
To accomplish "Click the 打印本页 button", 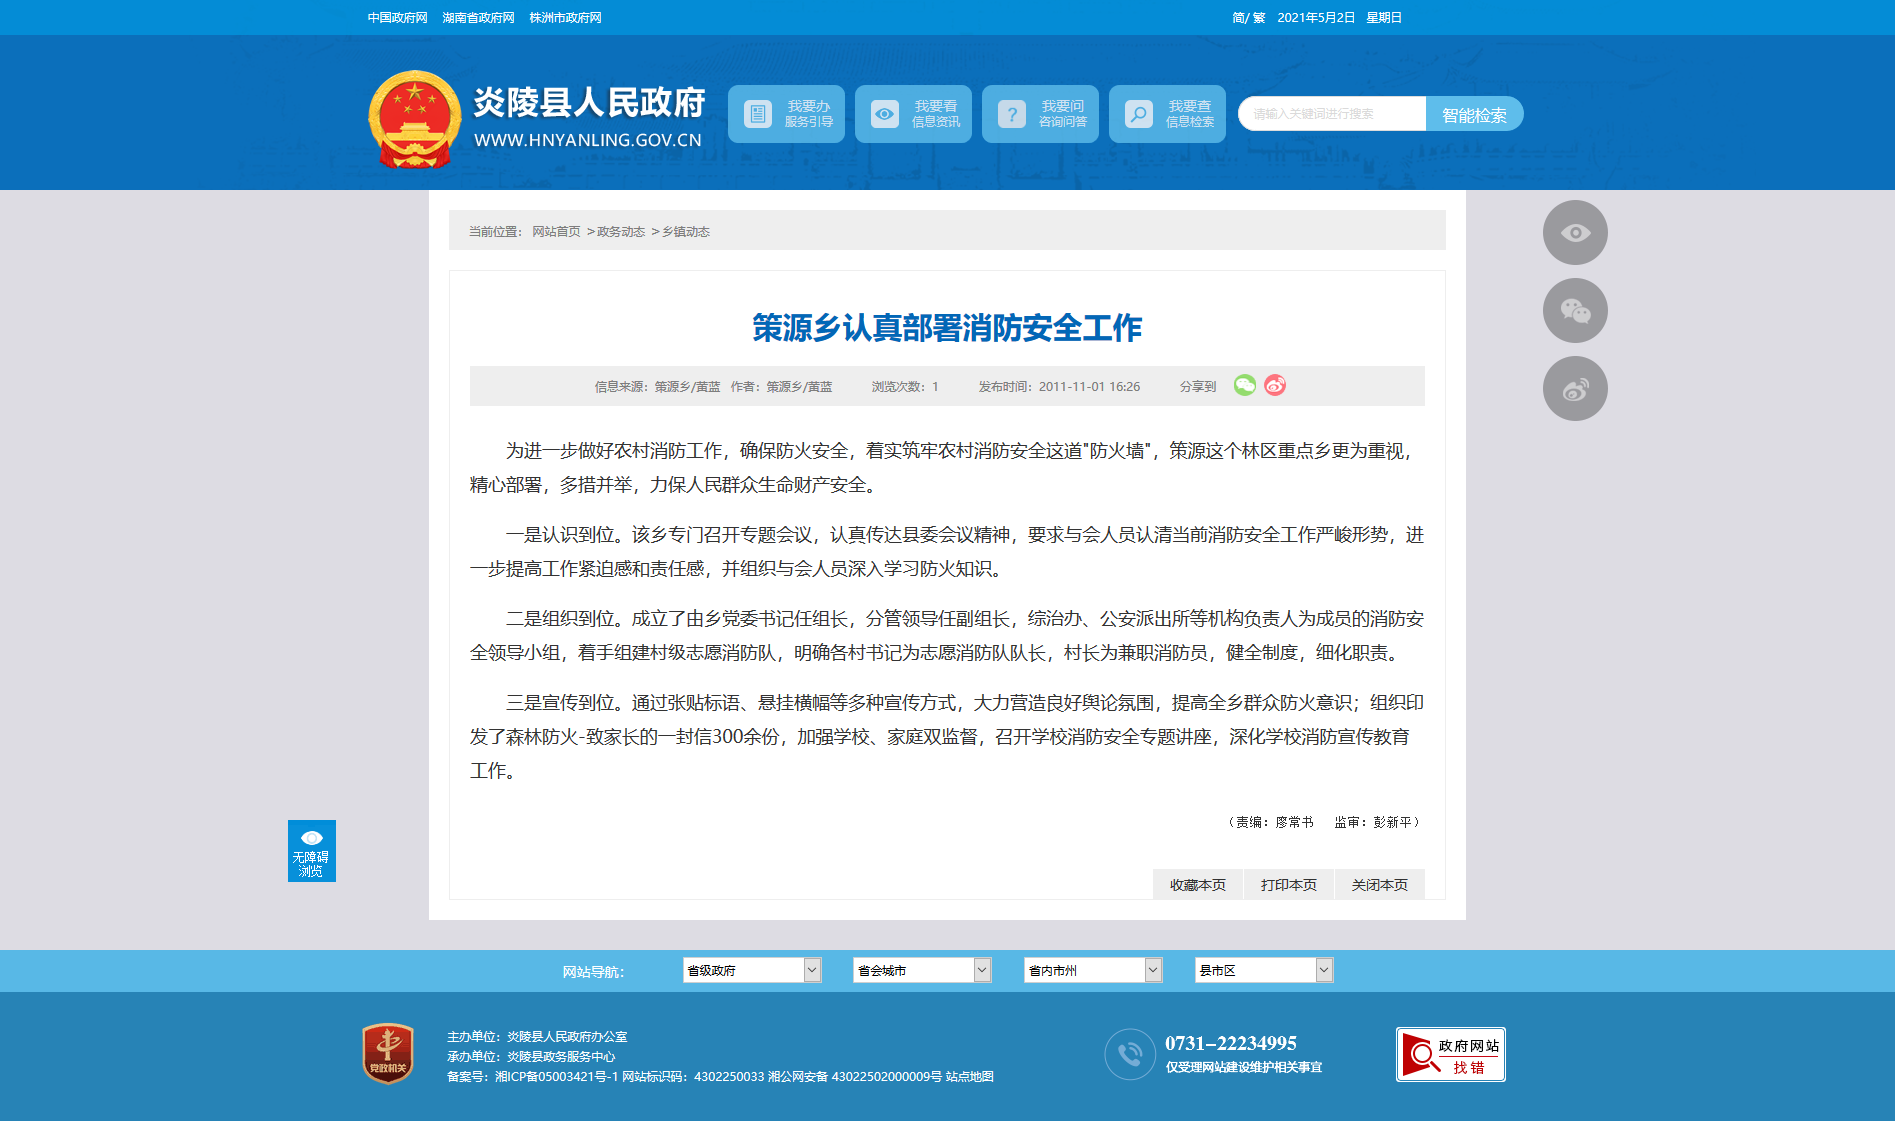I will (x=1288, y=885).
